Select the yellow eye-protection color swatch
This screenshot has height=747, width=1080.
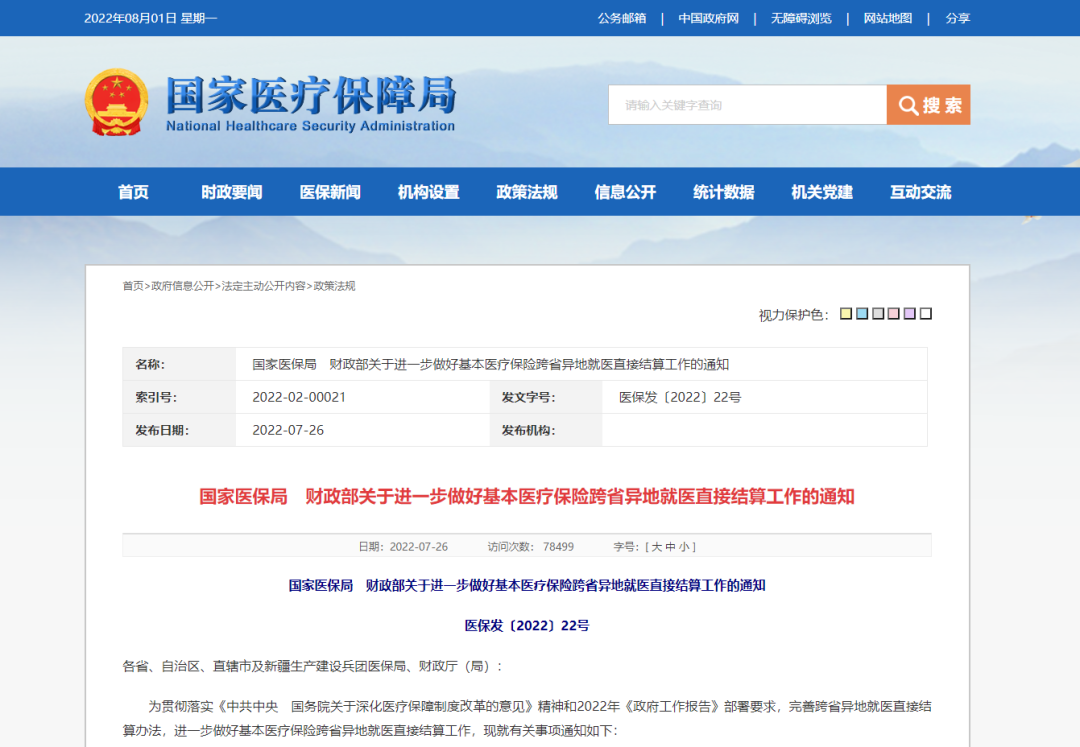point(846,314)
